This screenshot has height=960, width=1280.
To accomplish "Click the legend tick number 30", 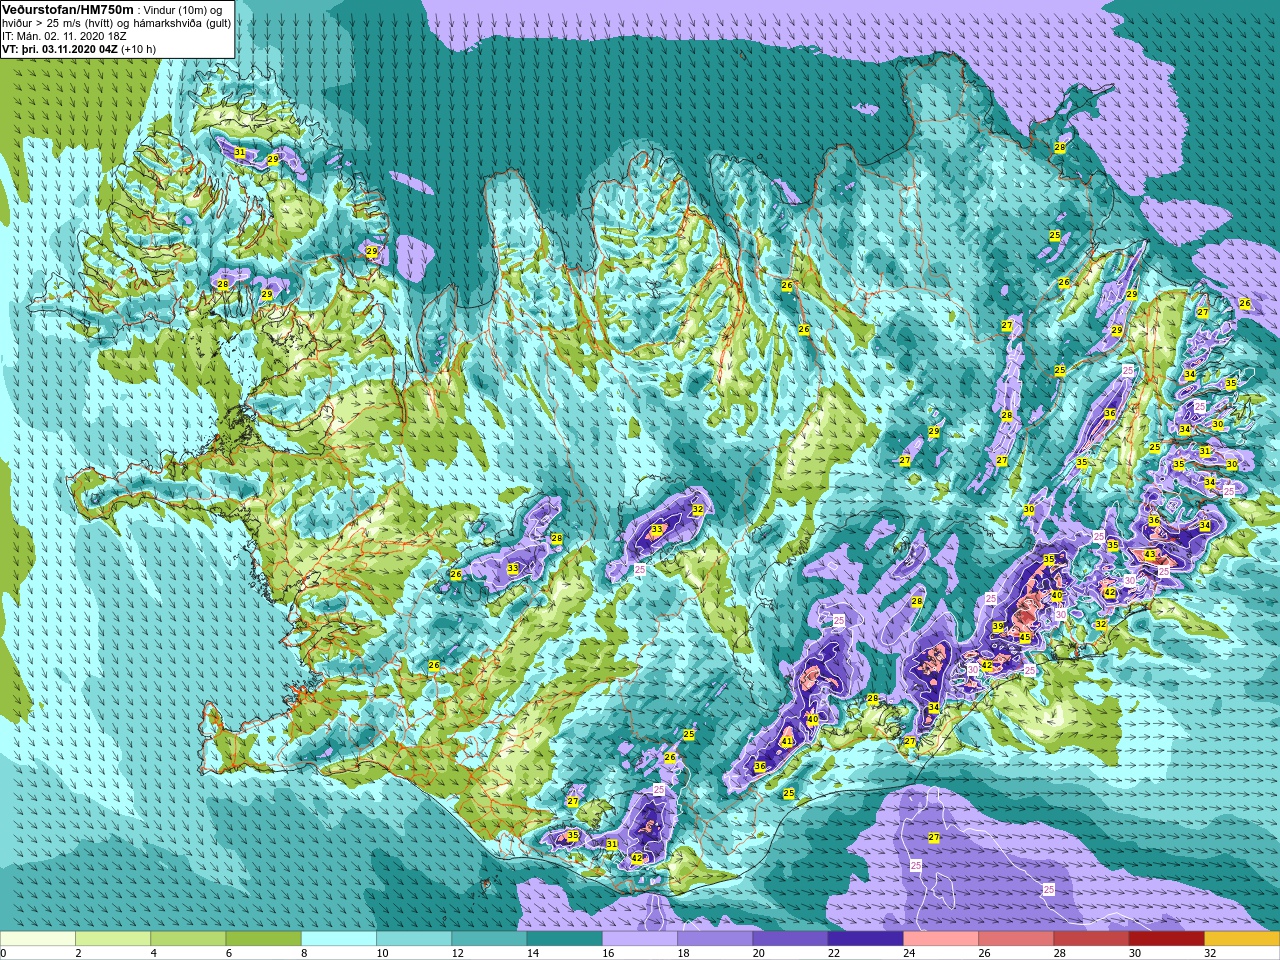I will 1133,953.
